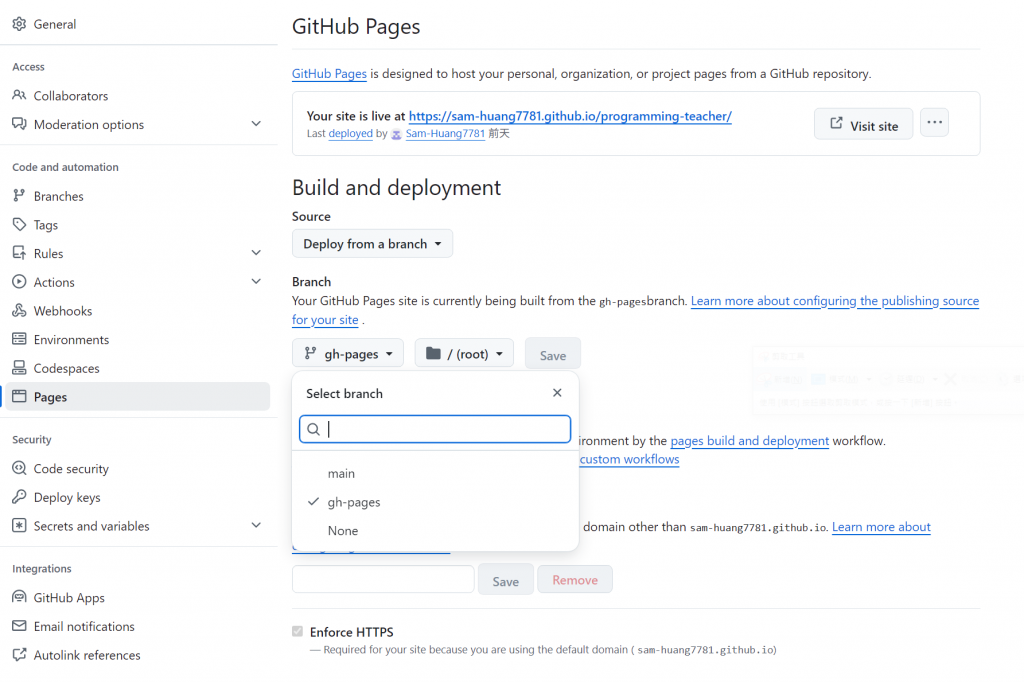Viewport: 1024px width, 682px height.
Task: Click the Secrets and variables asterisk icon
Action: 19,526
